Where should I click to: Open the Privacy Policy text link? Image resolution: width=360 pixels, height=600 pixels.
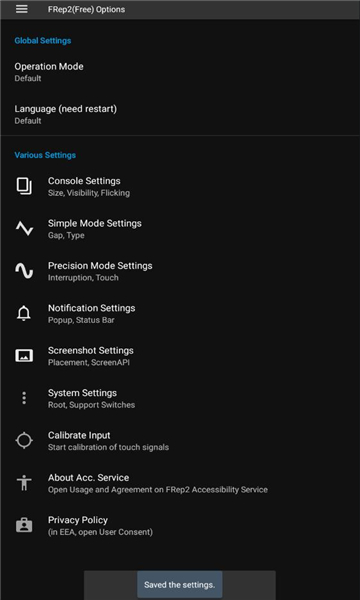[x=78, y=520]
